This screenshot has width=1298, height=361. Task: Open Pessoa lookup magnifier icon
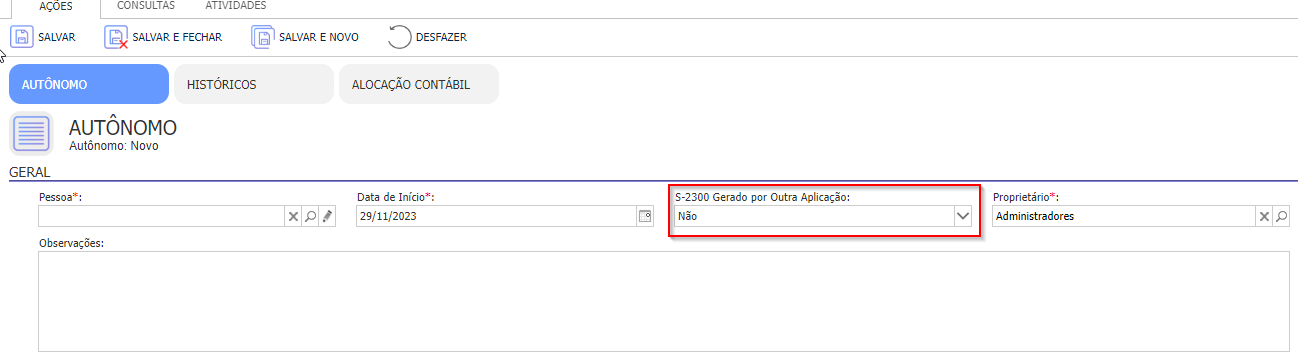310,216
